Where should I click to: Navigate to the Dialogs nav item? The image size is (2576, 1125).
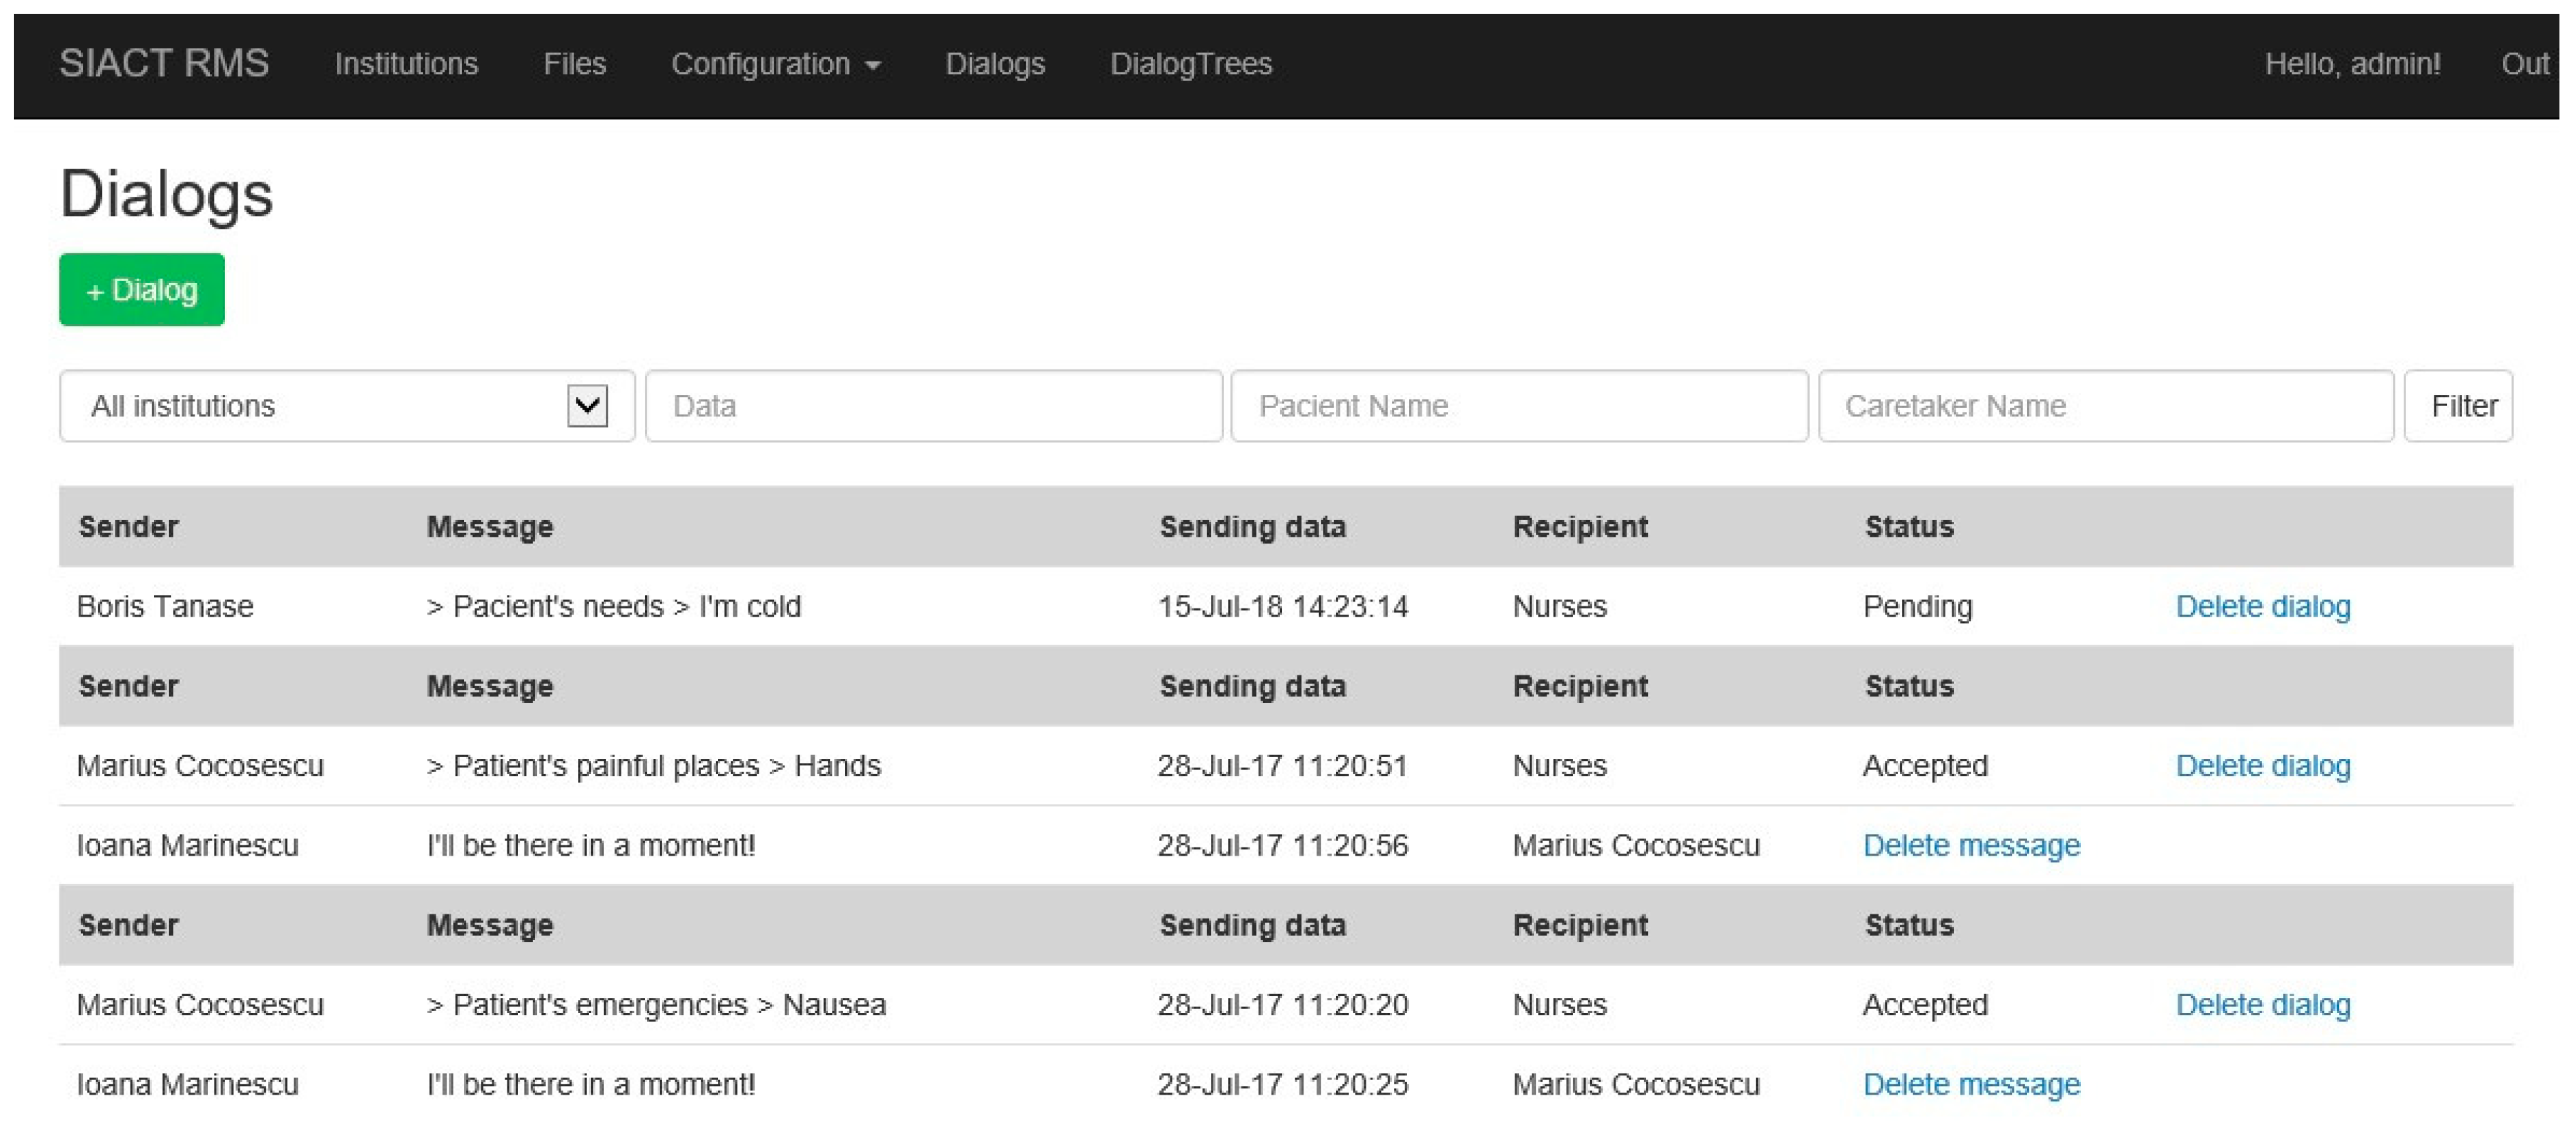coord(994,64)
